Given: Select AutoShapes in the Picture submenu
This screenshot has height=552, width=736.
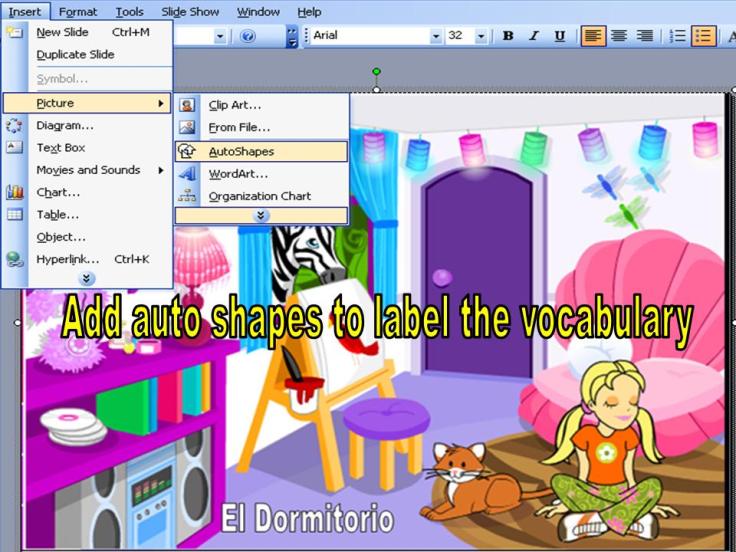Looking at the screenshot, I should tap(241, 152).
